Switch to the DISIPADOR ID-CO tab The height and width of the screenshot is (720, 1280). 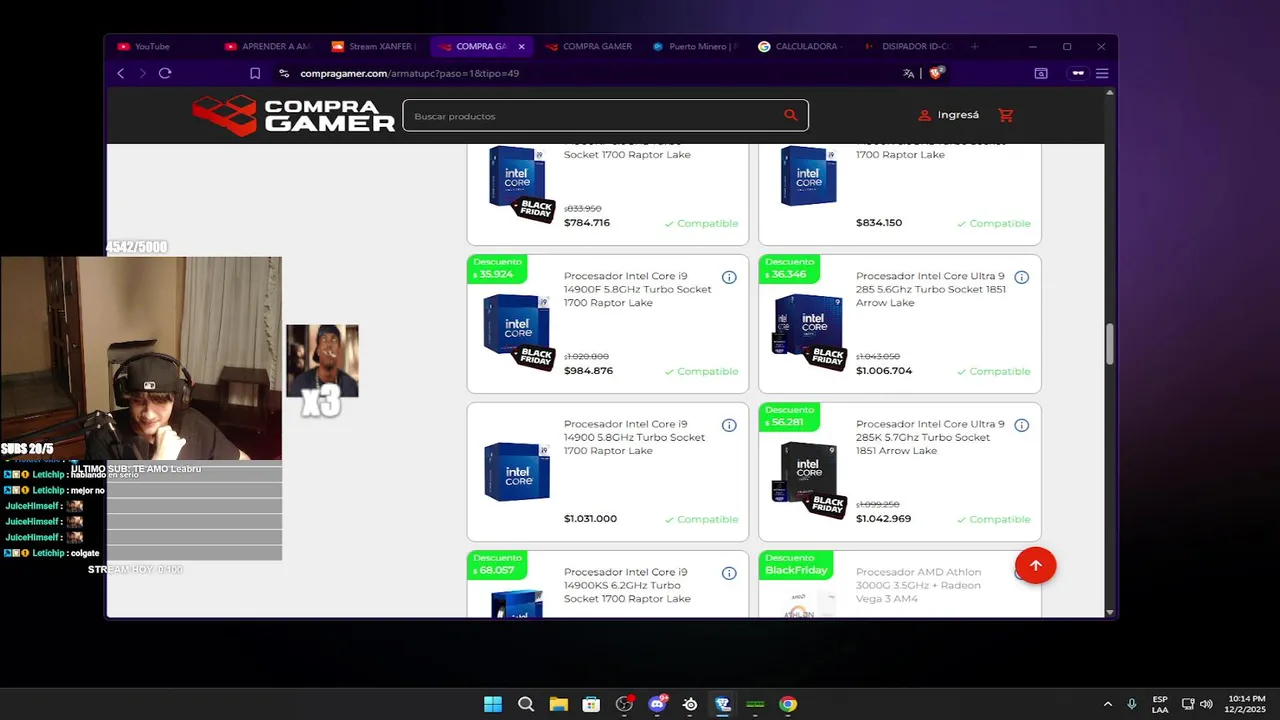[x=909, y=46]
